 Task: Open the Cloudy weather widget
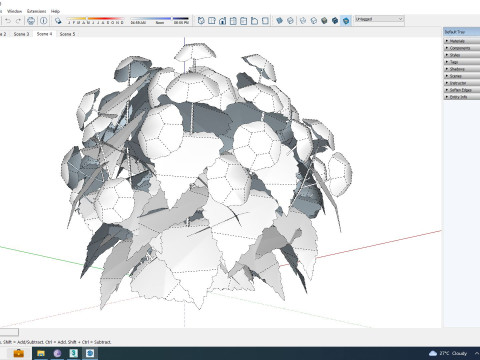[448, 353]
